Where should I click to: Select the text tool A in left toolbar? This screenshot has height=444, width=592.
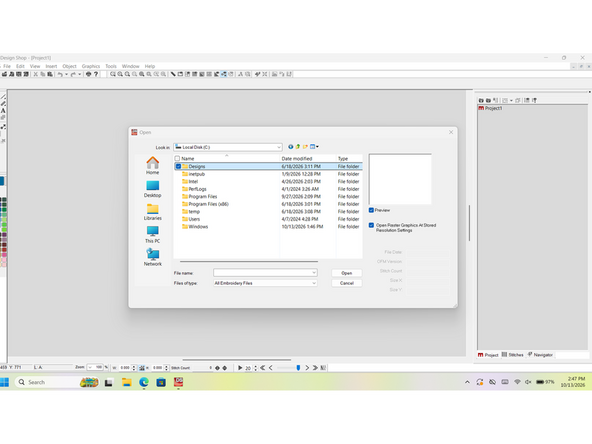coord(3,111)
